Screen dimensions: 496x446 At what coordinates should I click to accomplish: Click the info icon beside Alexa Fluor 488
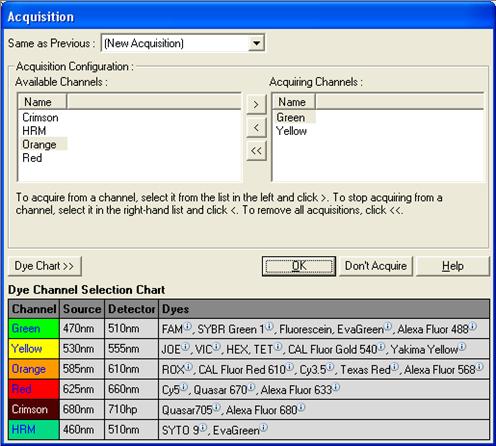pos(473,326)
